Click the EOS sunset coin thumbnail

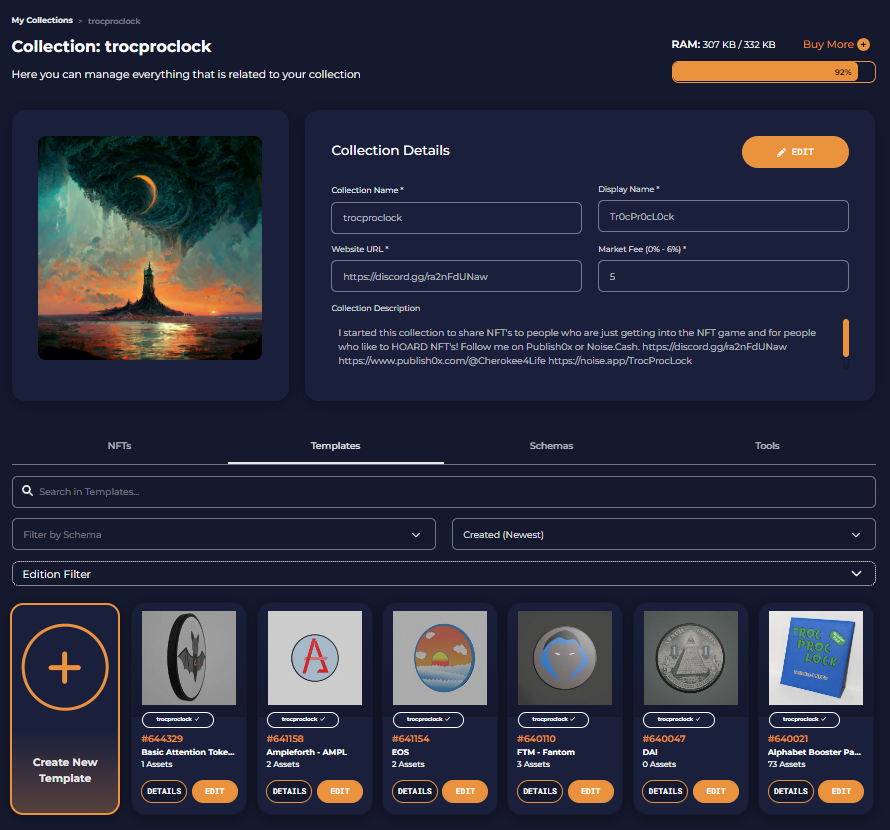440,657
